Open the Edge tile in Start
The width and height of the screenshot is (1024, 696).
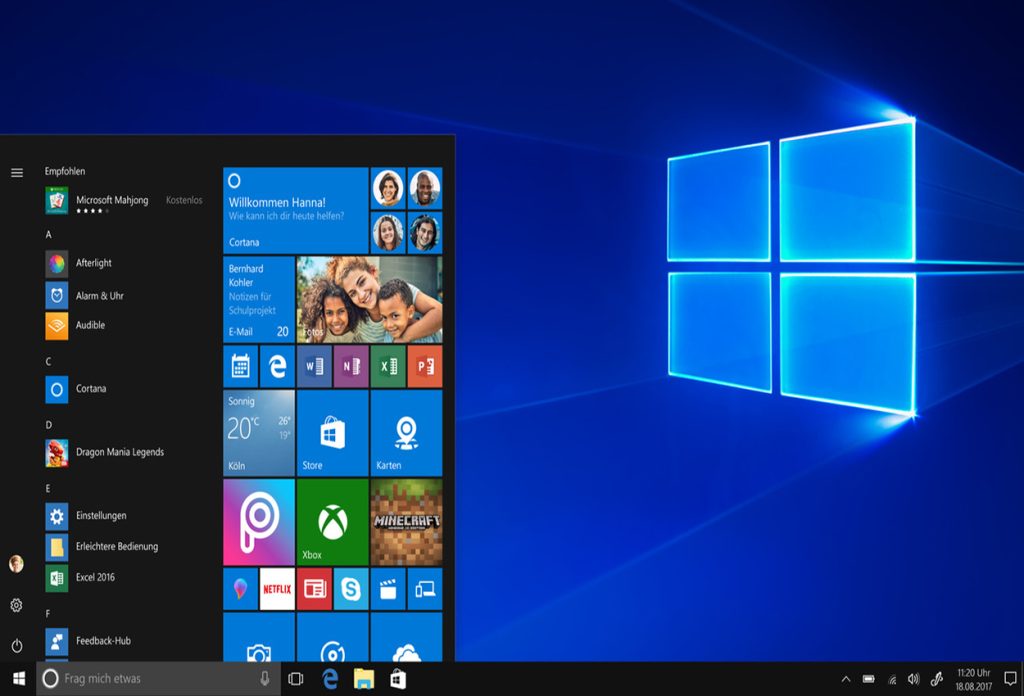click(x=278, y=366)
